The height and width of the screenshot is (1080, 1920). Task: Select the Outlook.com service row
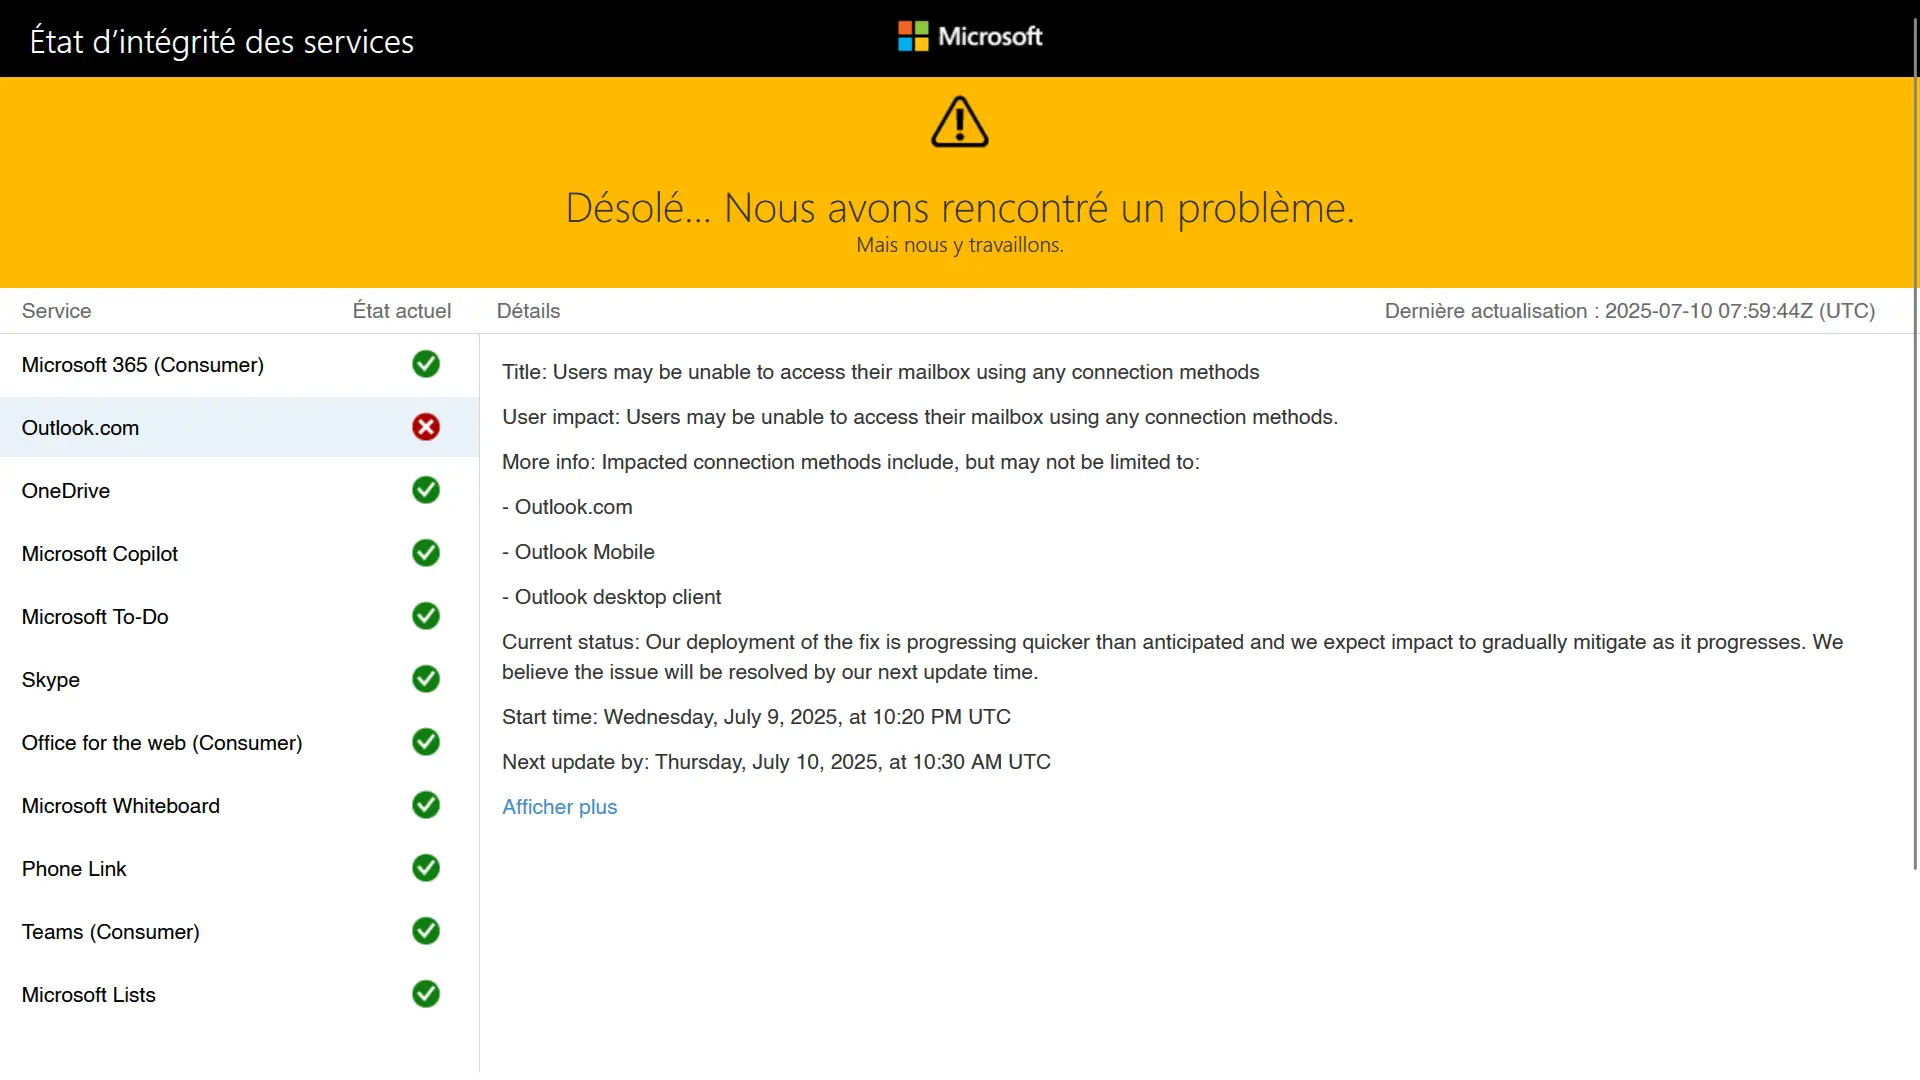pos(239,428)
